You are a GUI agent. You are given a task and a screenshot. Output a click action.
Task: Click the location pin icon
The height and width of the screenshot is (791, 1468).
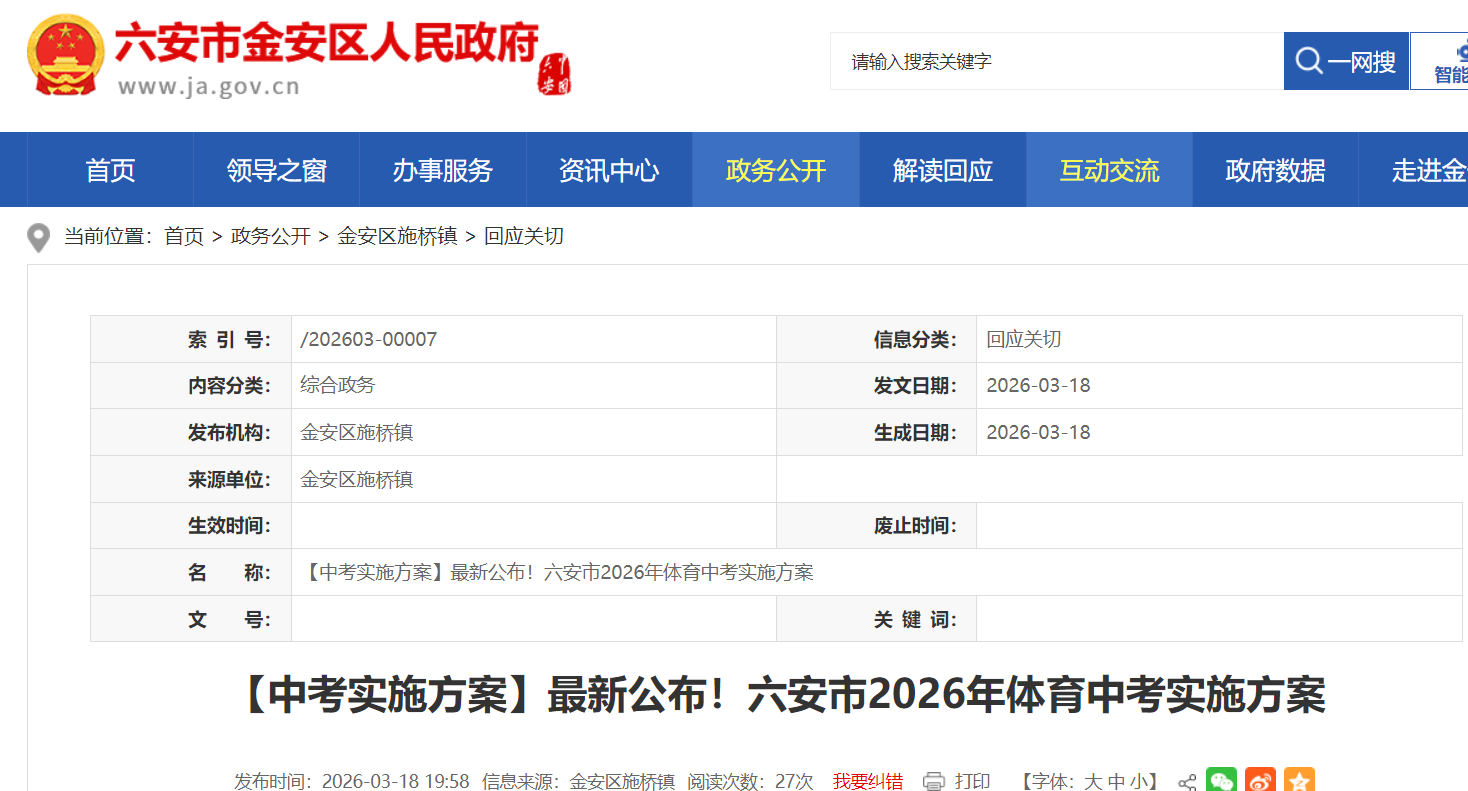click(x=39, y=238)
